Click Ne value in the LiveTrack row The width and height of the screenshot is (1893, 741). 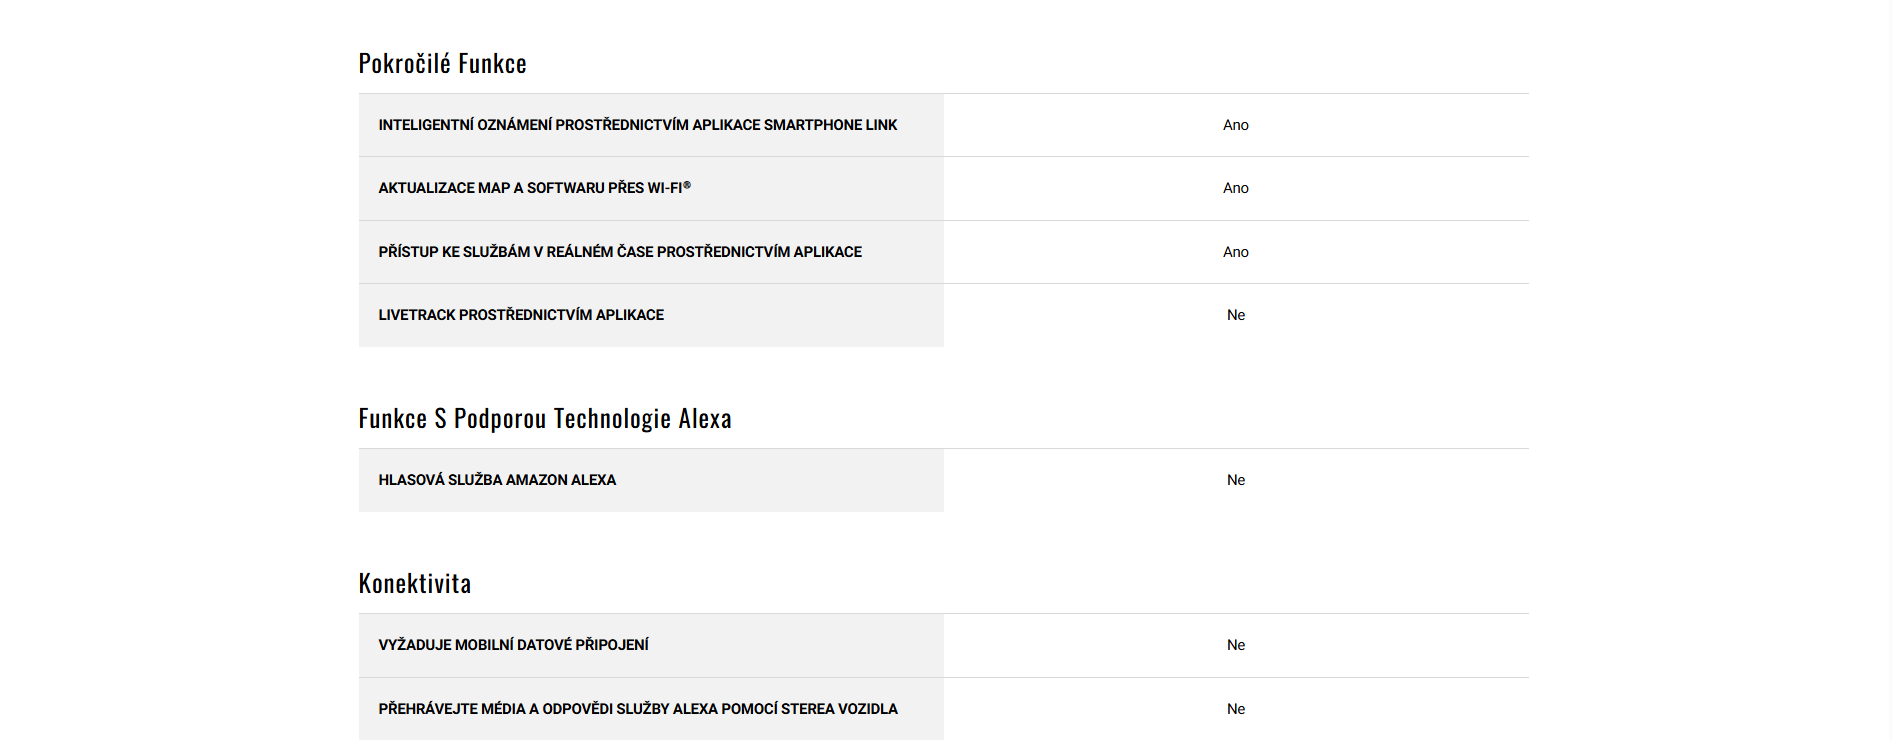(x=1235, y=315)
